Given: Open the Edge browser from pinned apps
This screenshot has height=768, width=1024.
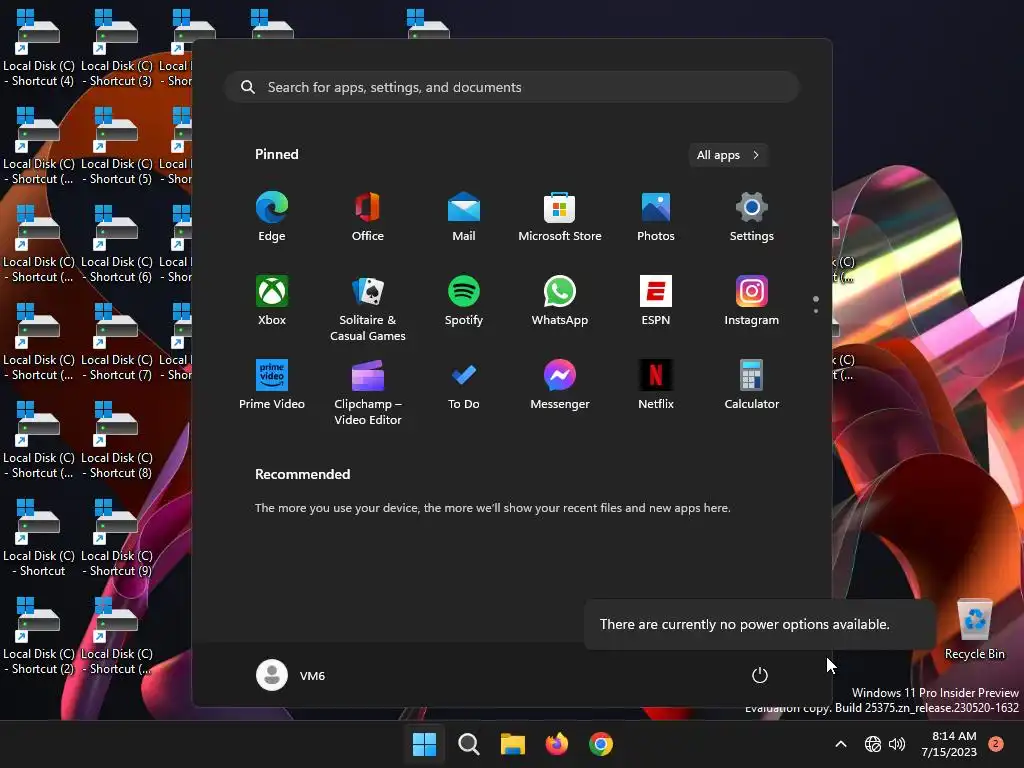Looking at the screenshot, I should 272,217.
